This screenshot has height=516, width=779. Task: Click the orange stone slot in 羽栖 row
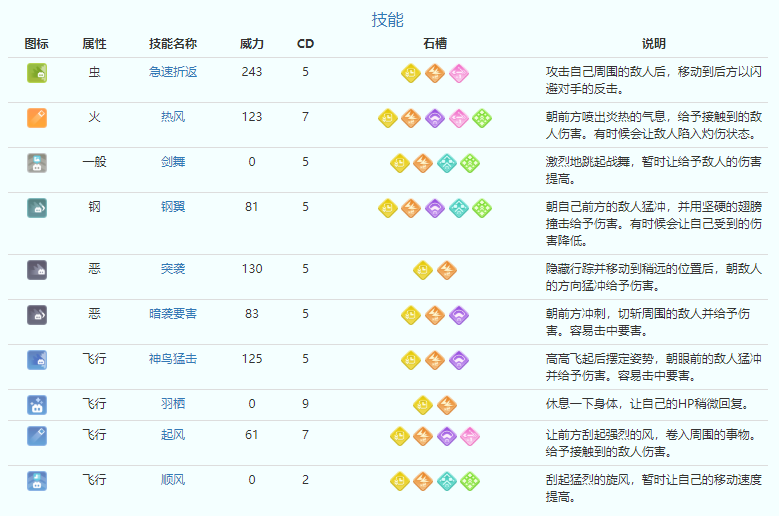click(447, 405)
